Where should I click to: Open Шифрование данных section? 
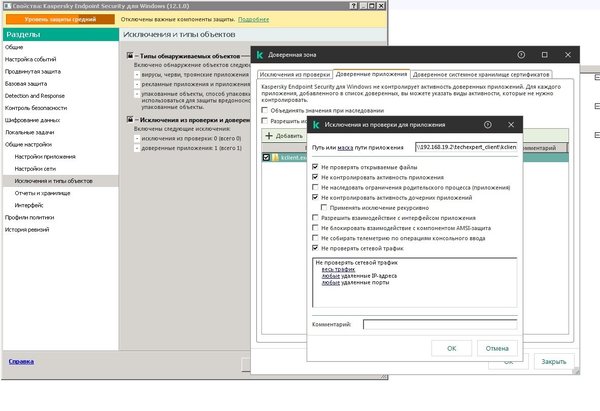coord(33,120)
